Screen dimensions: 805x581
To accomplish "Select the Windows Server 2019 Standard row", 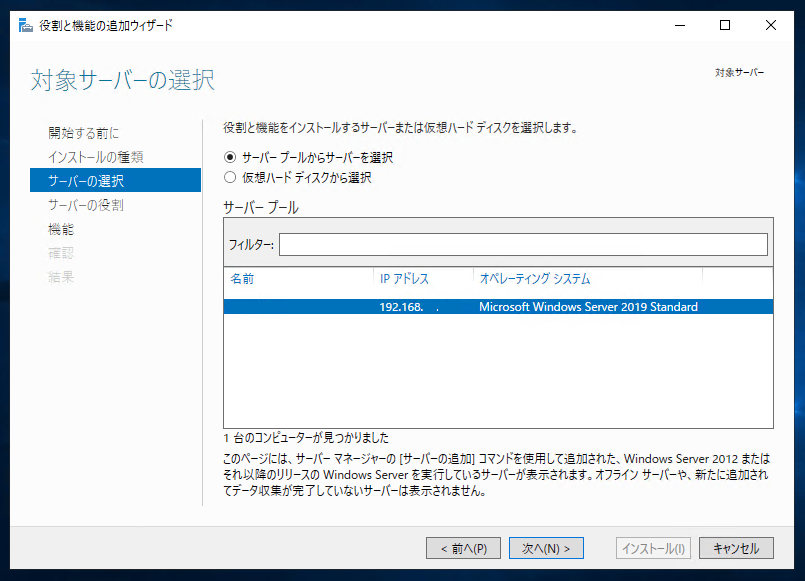I will [499, 307].
